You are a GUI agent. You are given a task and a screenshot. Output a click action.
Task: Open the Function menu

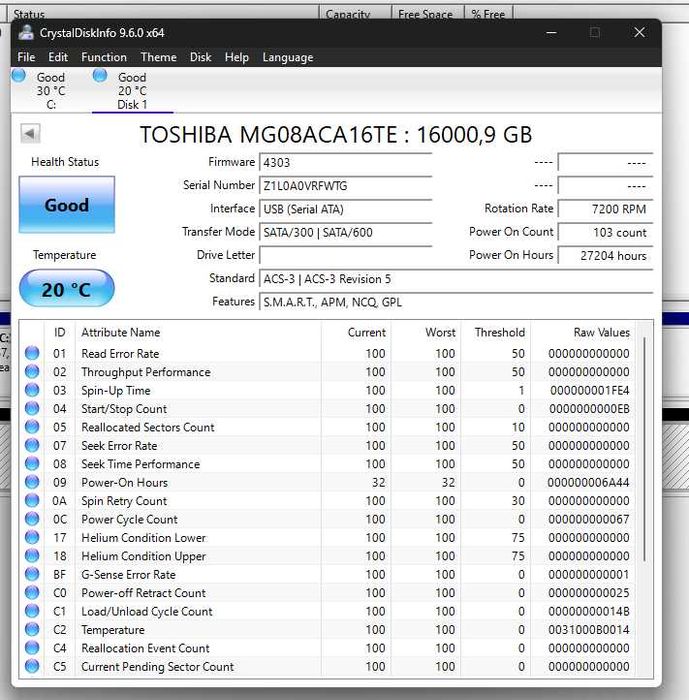point(104,57)
